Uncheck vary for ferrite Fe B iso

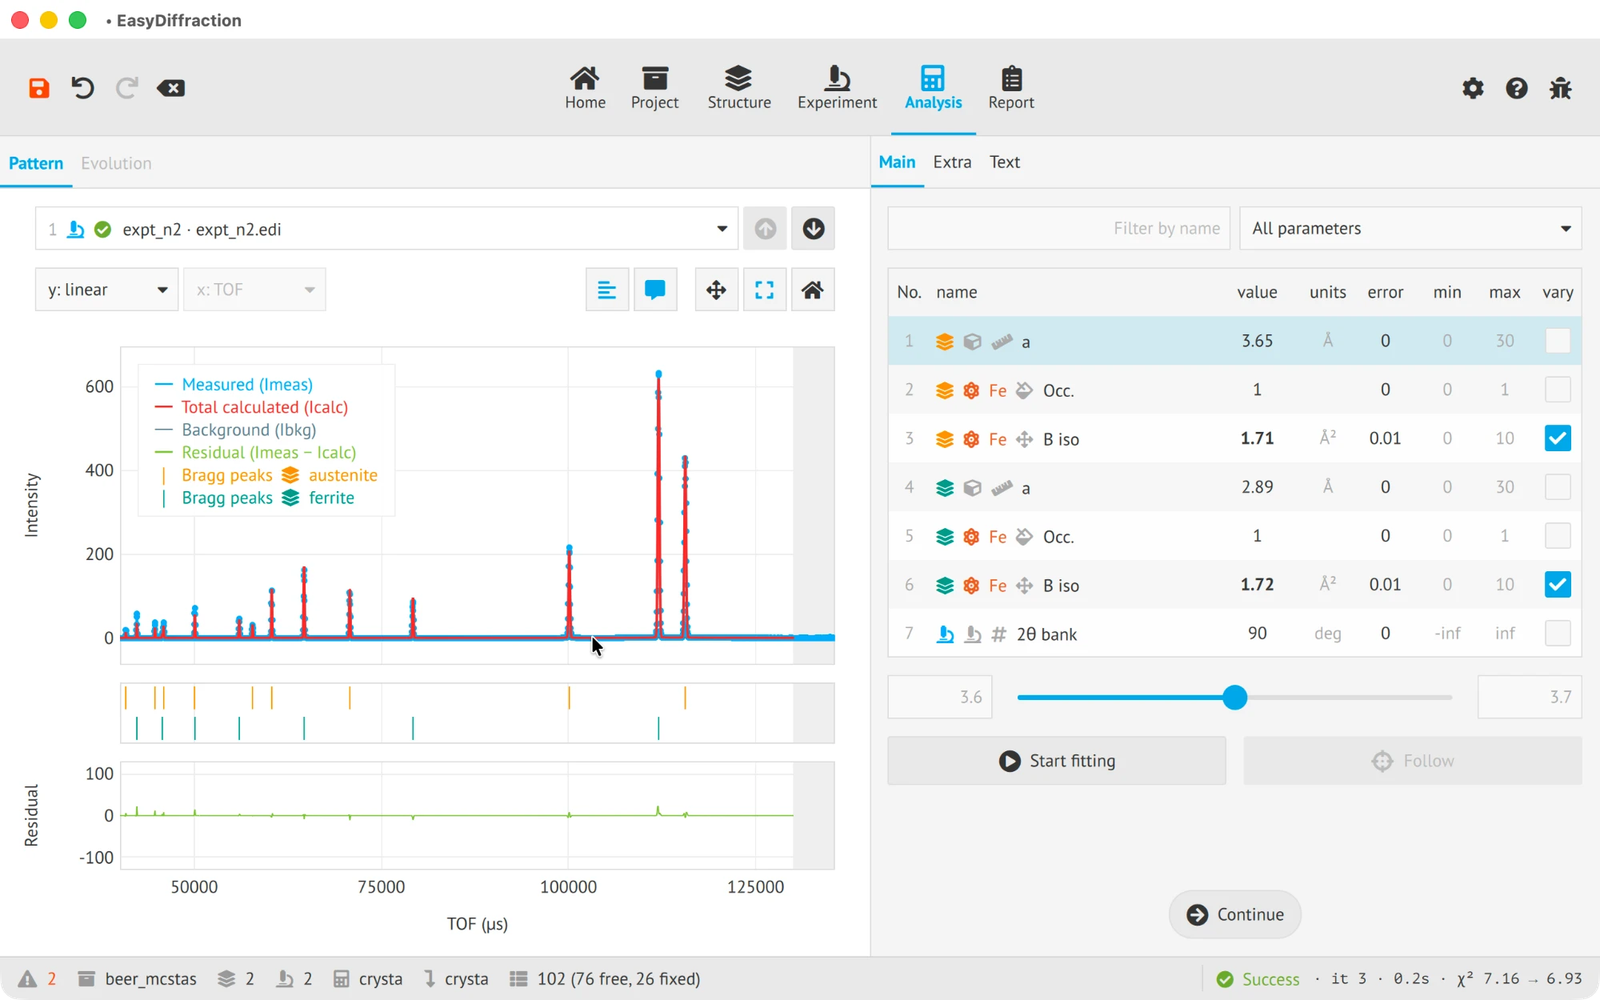[1557, 585]
